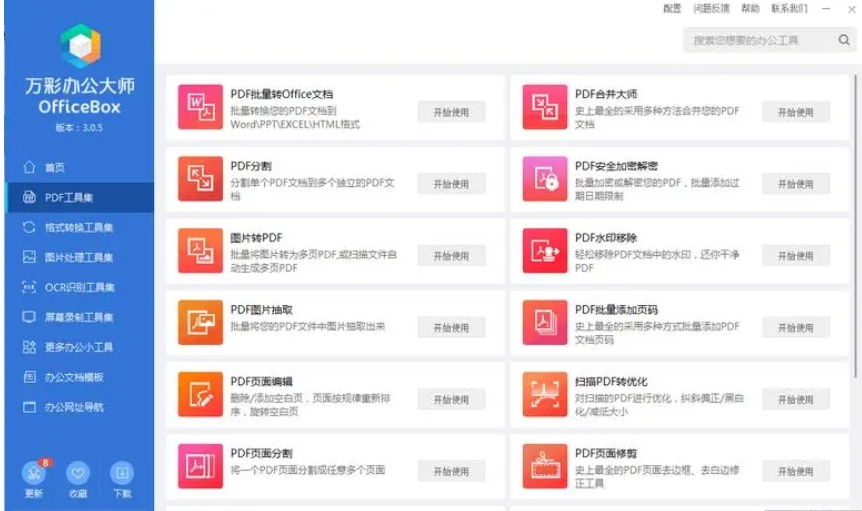This screenshot has width=862, height=511.
Task: Open 格式转换工具集 in the sidebar
Action: coord(80,227)
